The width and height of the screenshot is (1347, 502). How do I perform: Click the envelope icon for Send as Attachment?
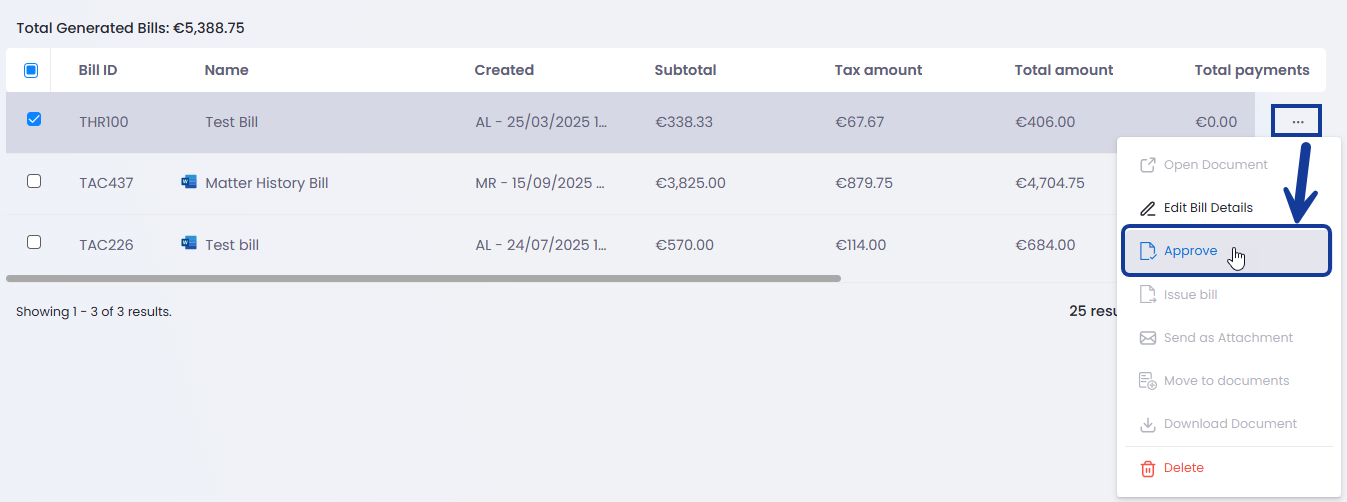[1148, 338]
